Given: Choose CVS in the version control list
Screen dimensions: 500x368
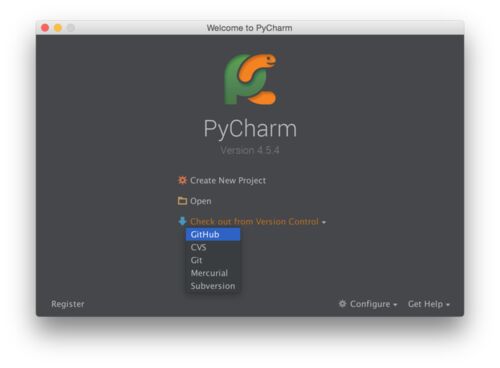Looking at the screenshot, I should coord(213,247).
